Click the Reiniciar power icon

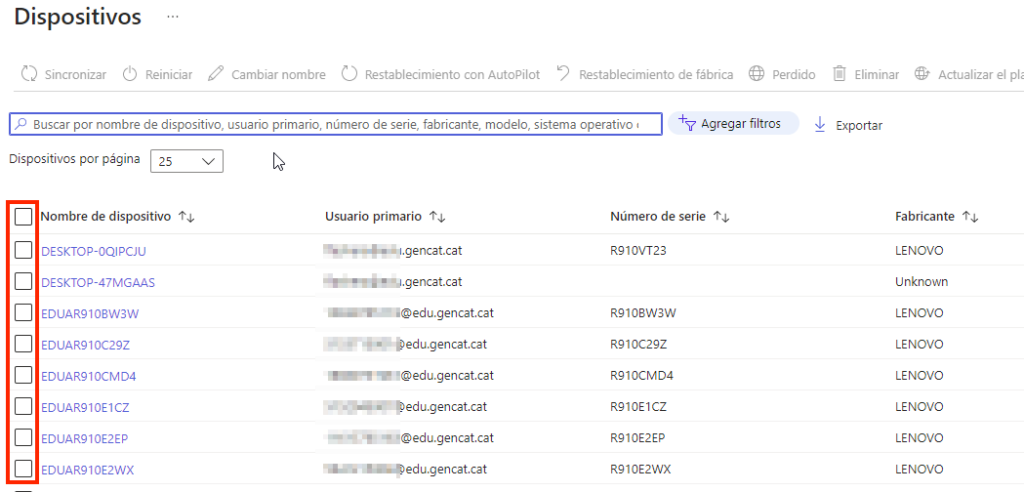click(130, 74)
